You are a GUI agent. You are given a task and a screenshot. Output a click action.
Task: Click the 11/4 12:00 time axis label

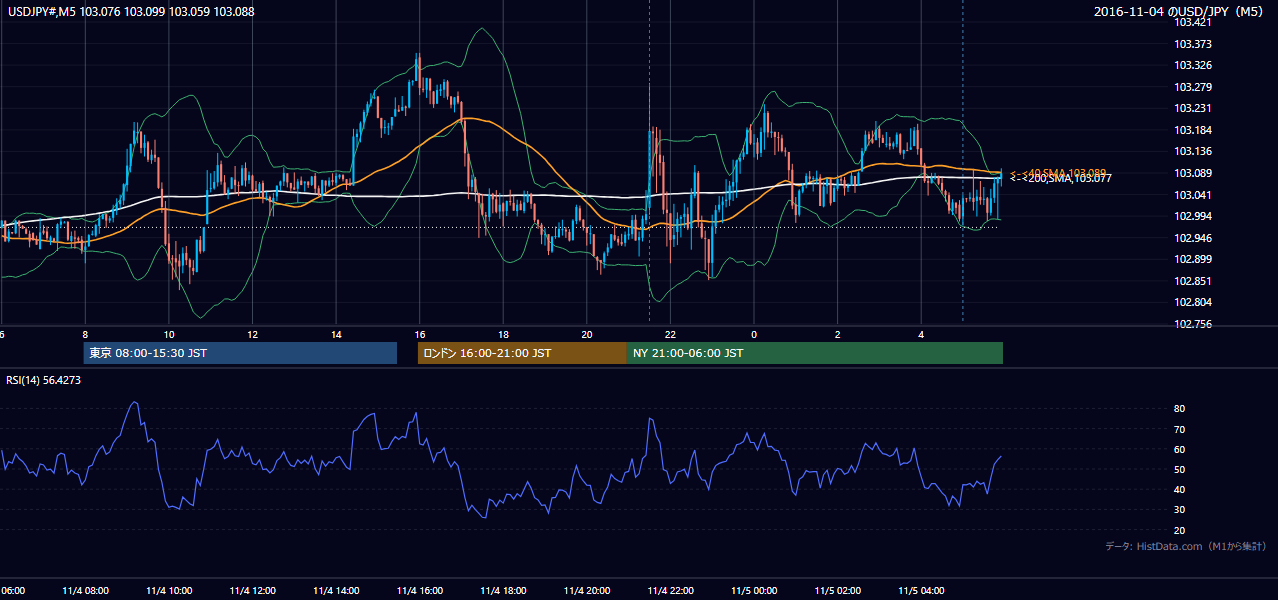[252, 591]
